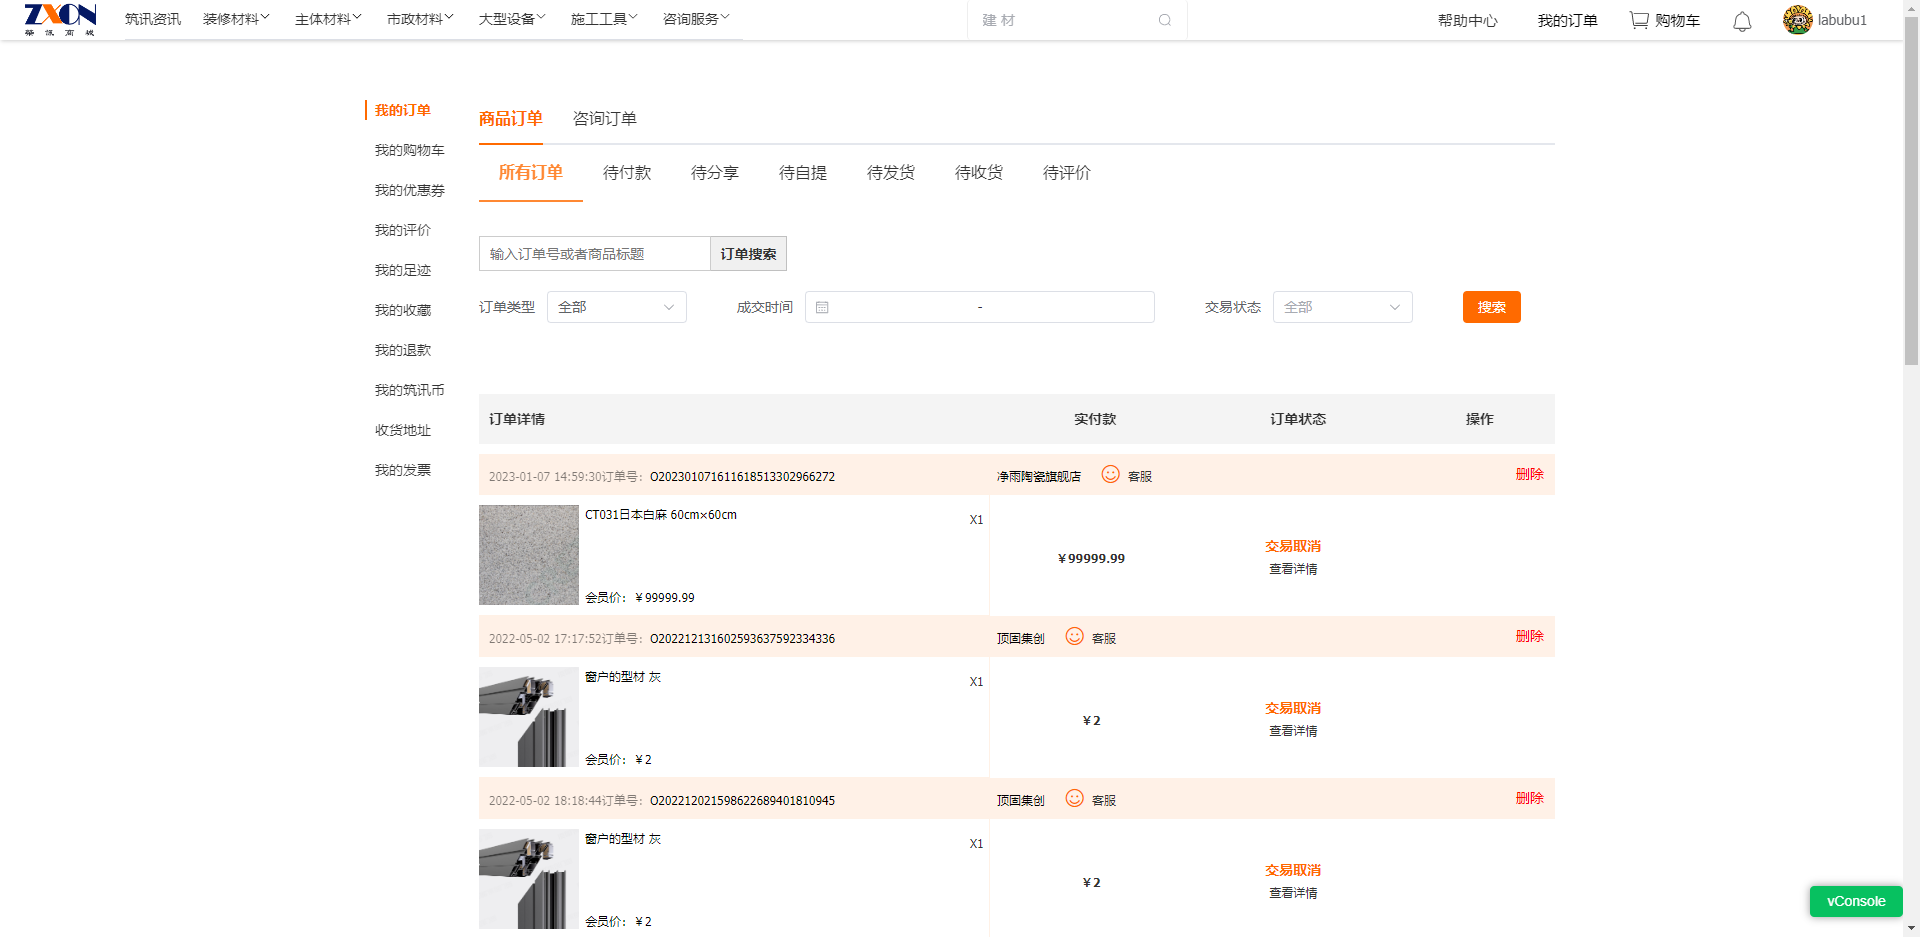Open 筑讯资讯 in top navigation
1920x937 pixels.
(x=153, y=19)
